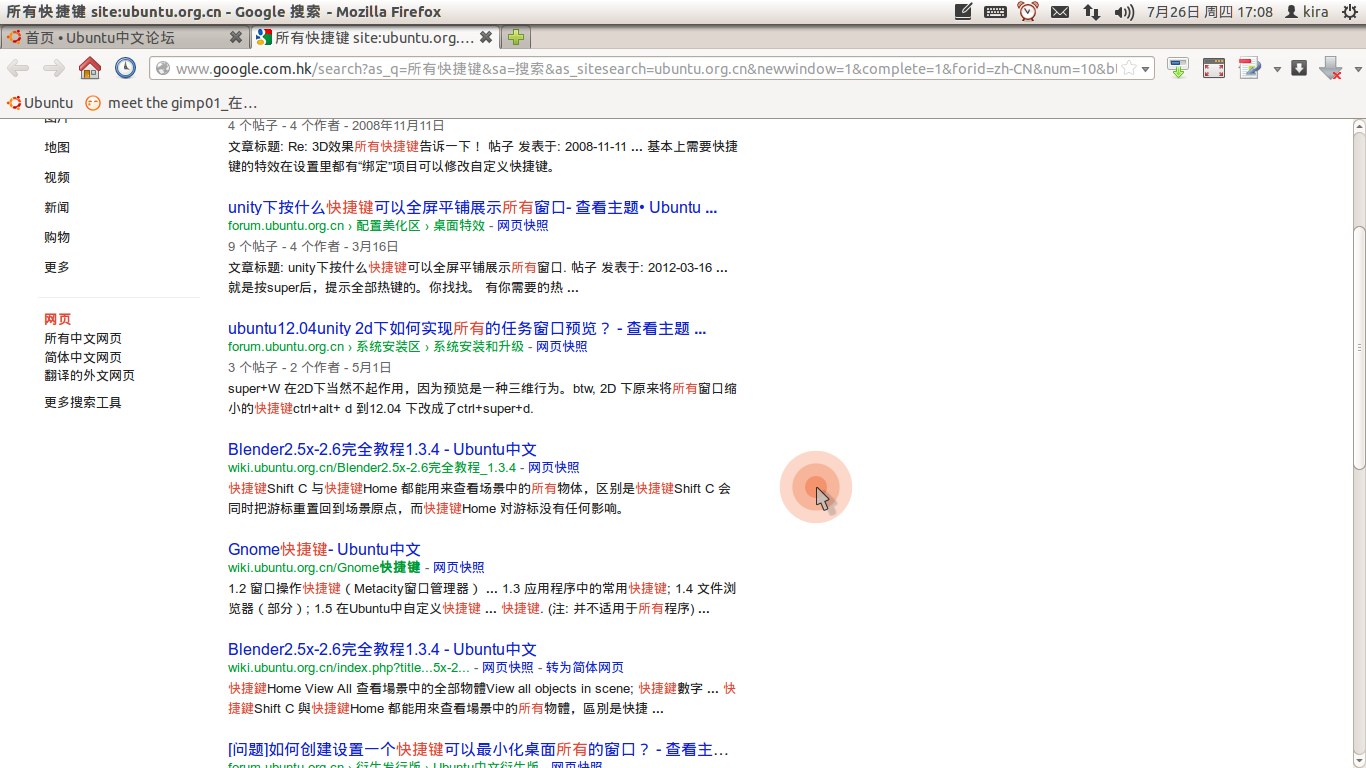This screenshot has height=768, width=1366.
Task: Open result ubuntu12.04unity 2d下如何实现
Action: click(x=467, y=329)
